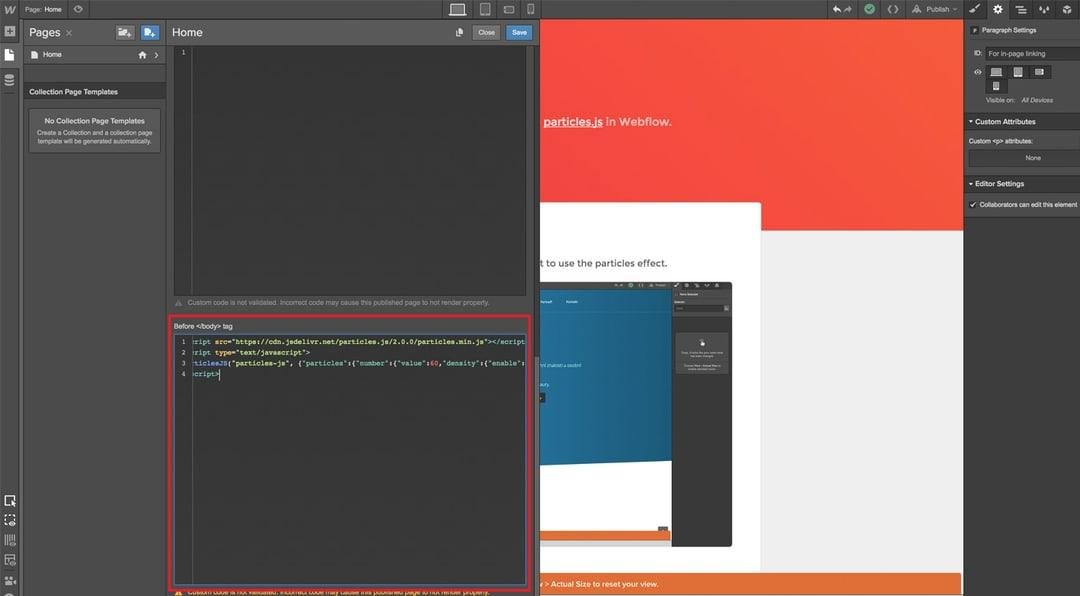The width and height of the screenshot is (1080, 596).
Task: Toggle mobile portrait visibility for the paragraph
Action: [x=996, y=86]
